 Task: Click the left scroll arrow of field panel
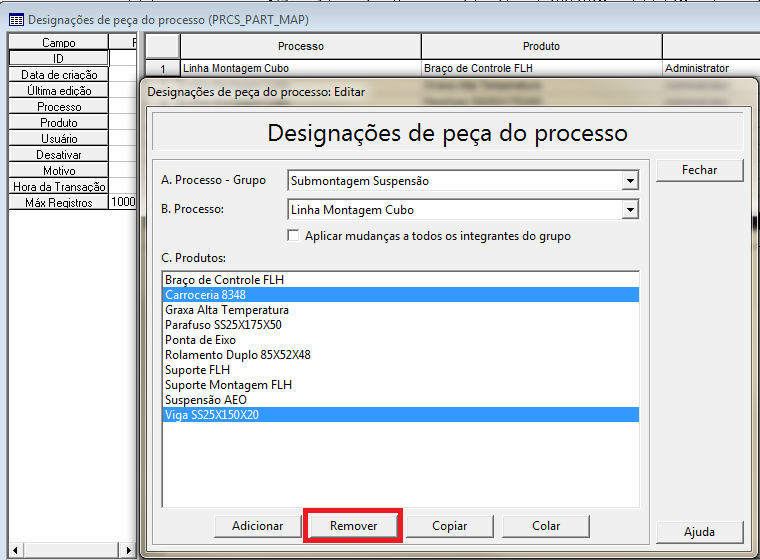tap(16, 550)
